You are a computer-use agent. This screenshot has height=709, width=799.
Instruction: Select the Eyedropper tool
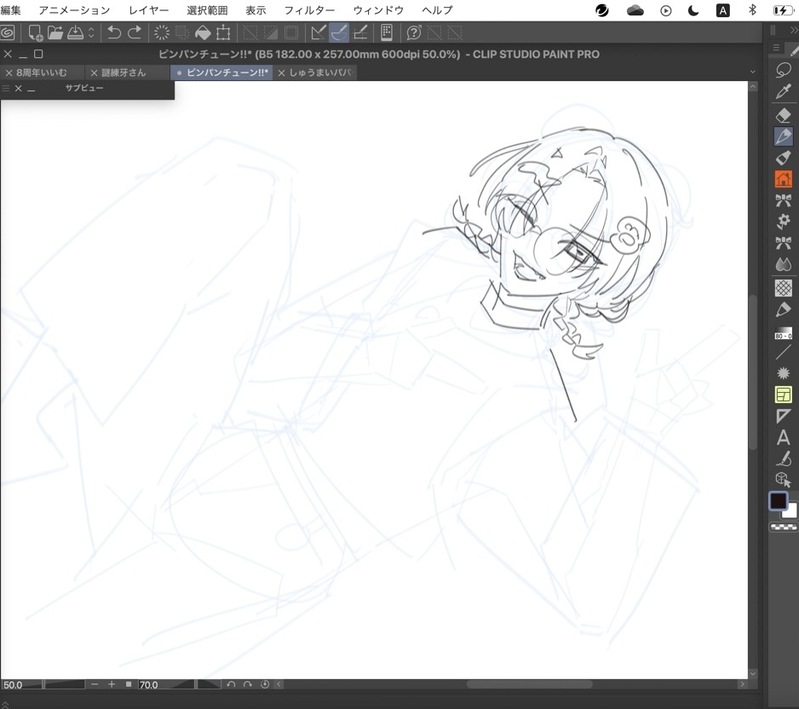point(783,92)
